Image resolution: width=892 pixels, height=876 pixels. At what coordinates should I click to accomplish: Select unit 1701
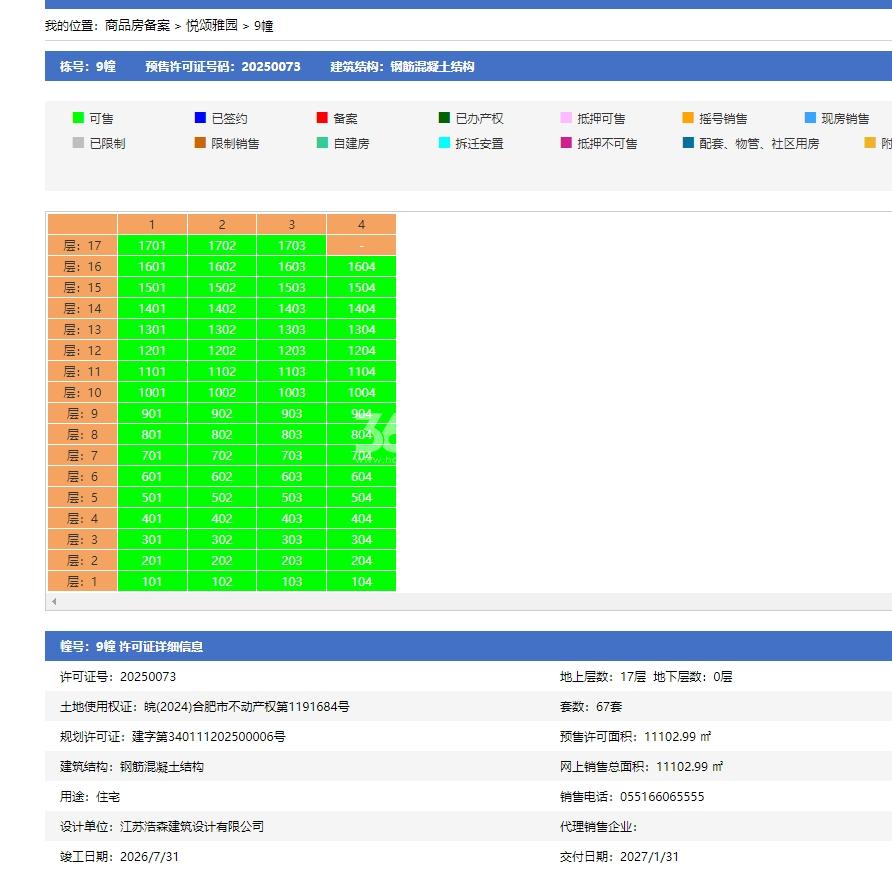[x=152, y=245]
